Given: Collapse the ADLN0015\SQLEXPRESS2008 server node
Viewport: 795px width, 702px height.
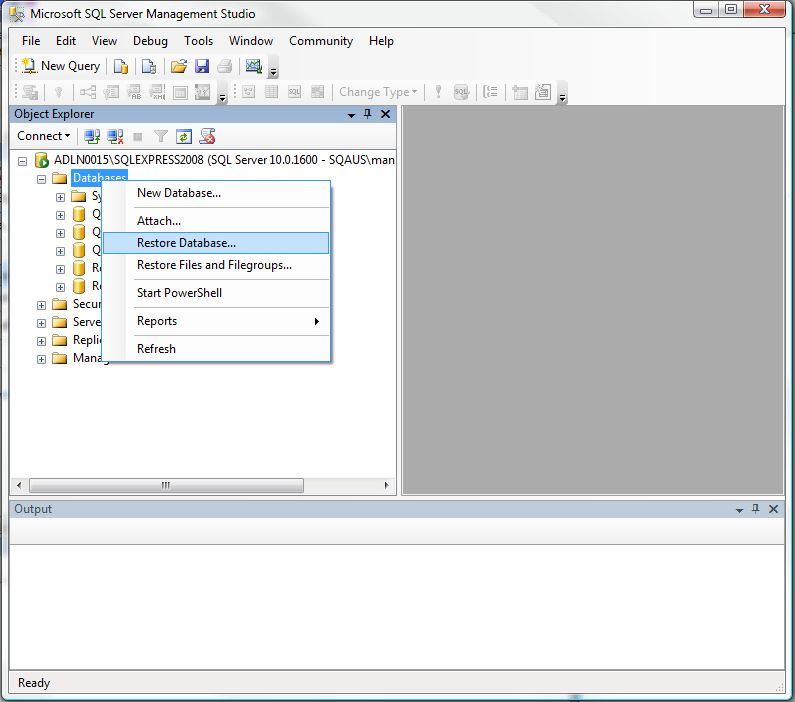Looking at the screenshot, I should click(23, 161).
